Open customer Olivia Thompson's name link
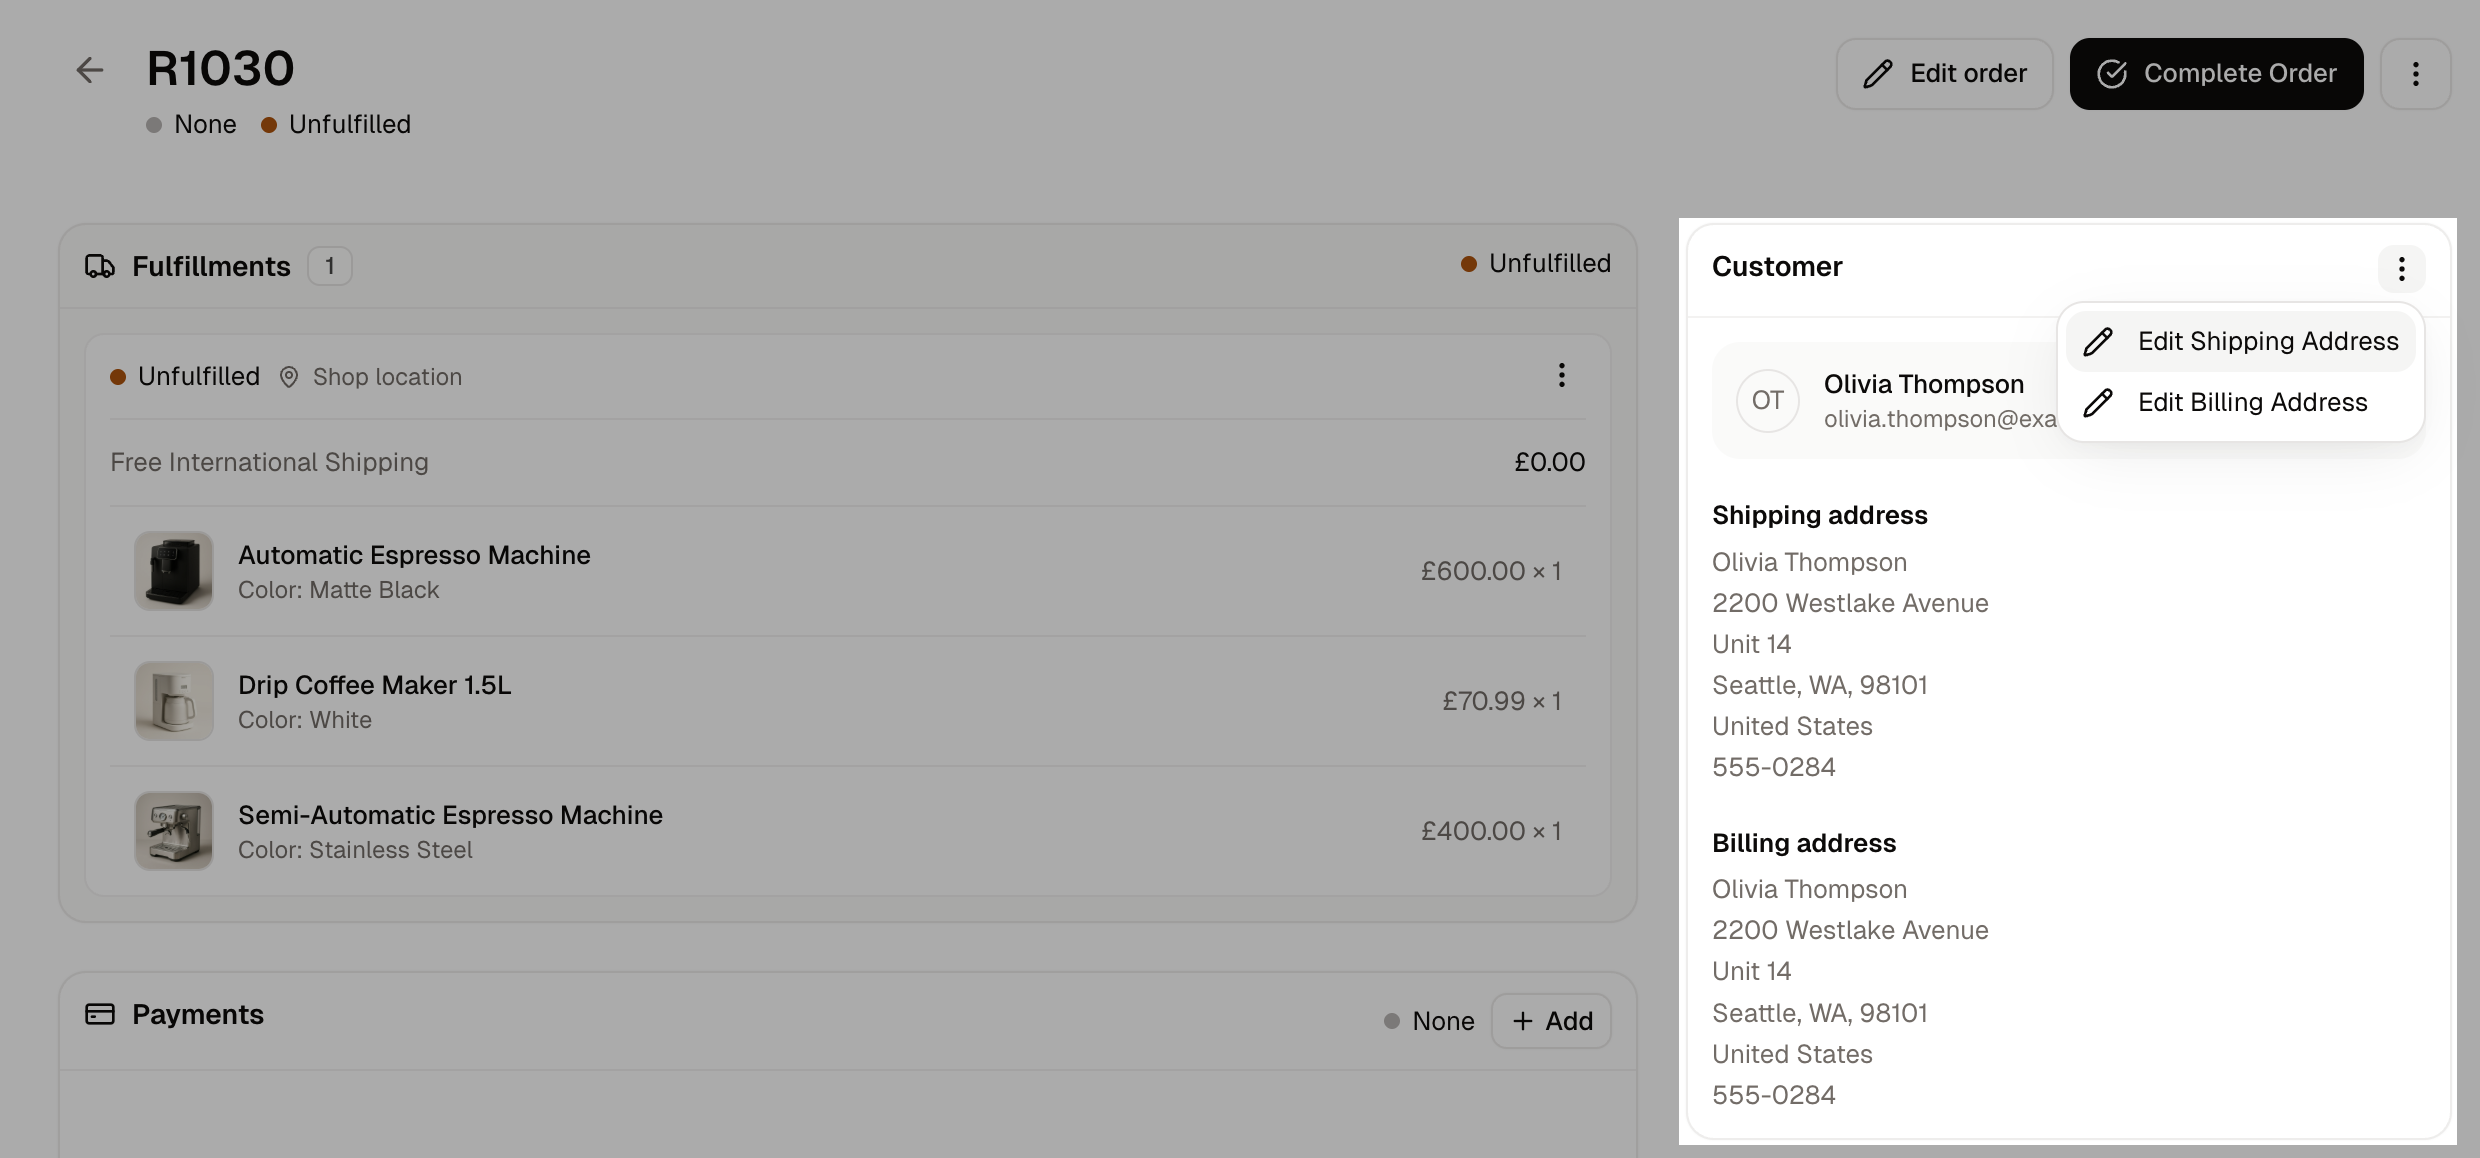Image resolution: width=2480 pixels, height=1158 pixels. 1923,384
